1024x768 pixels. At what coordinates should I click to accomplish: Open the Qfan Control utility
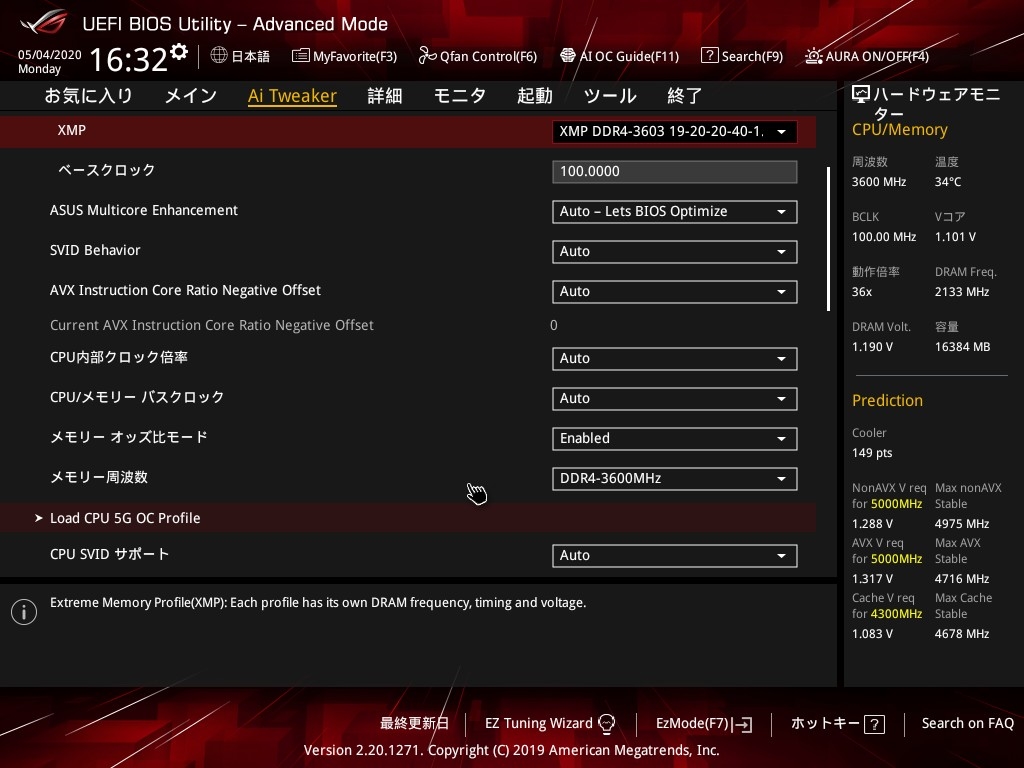coord(478,56)
